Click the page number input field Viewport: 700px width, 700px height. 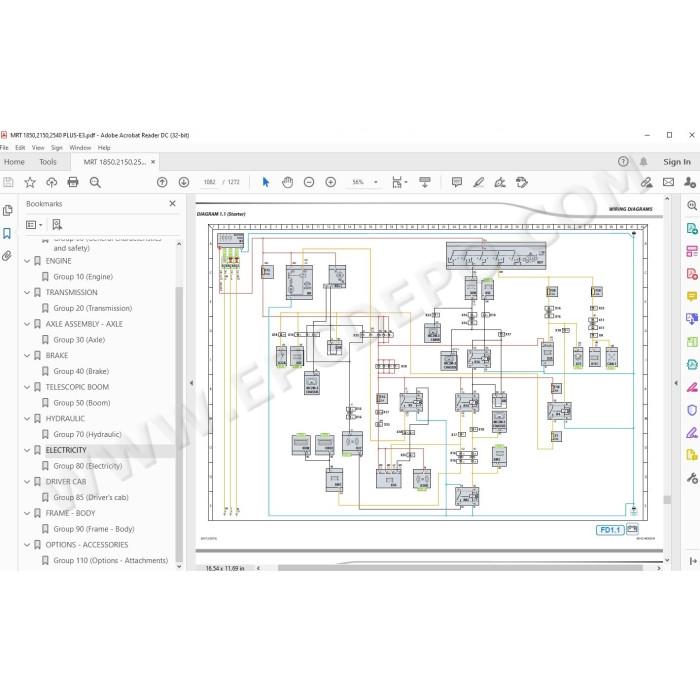(209, 182)
